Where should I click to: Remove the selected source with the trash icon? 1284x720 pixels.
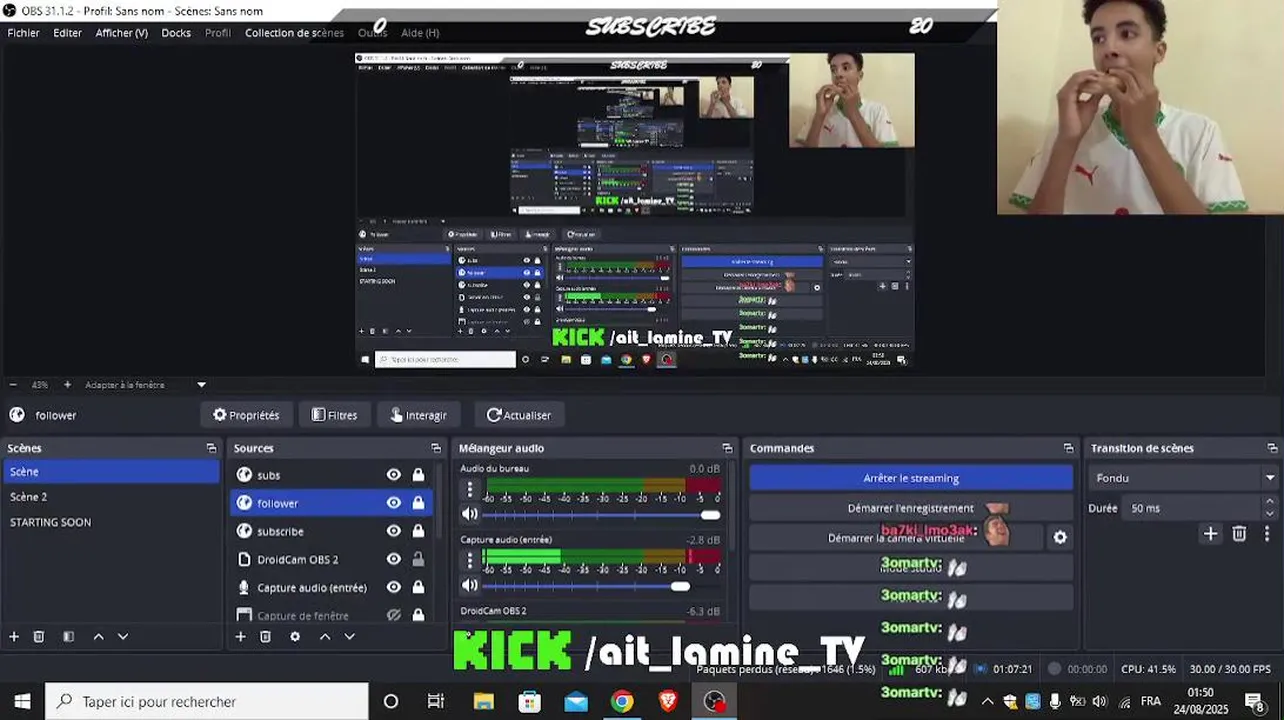pyautogui.click(x=265, y=636)
